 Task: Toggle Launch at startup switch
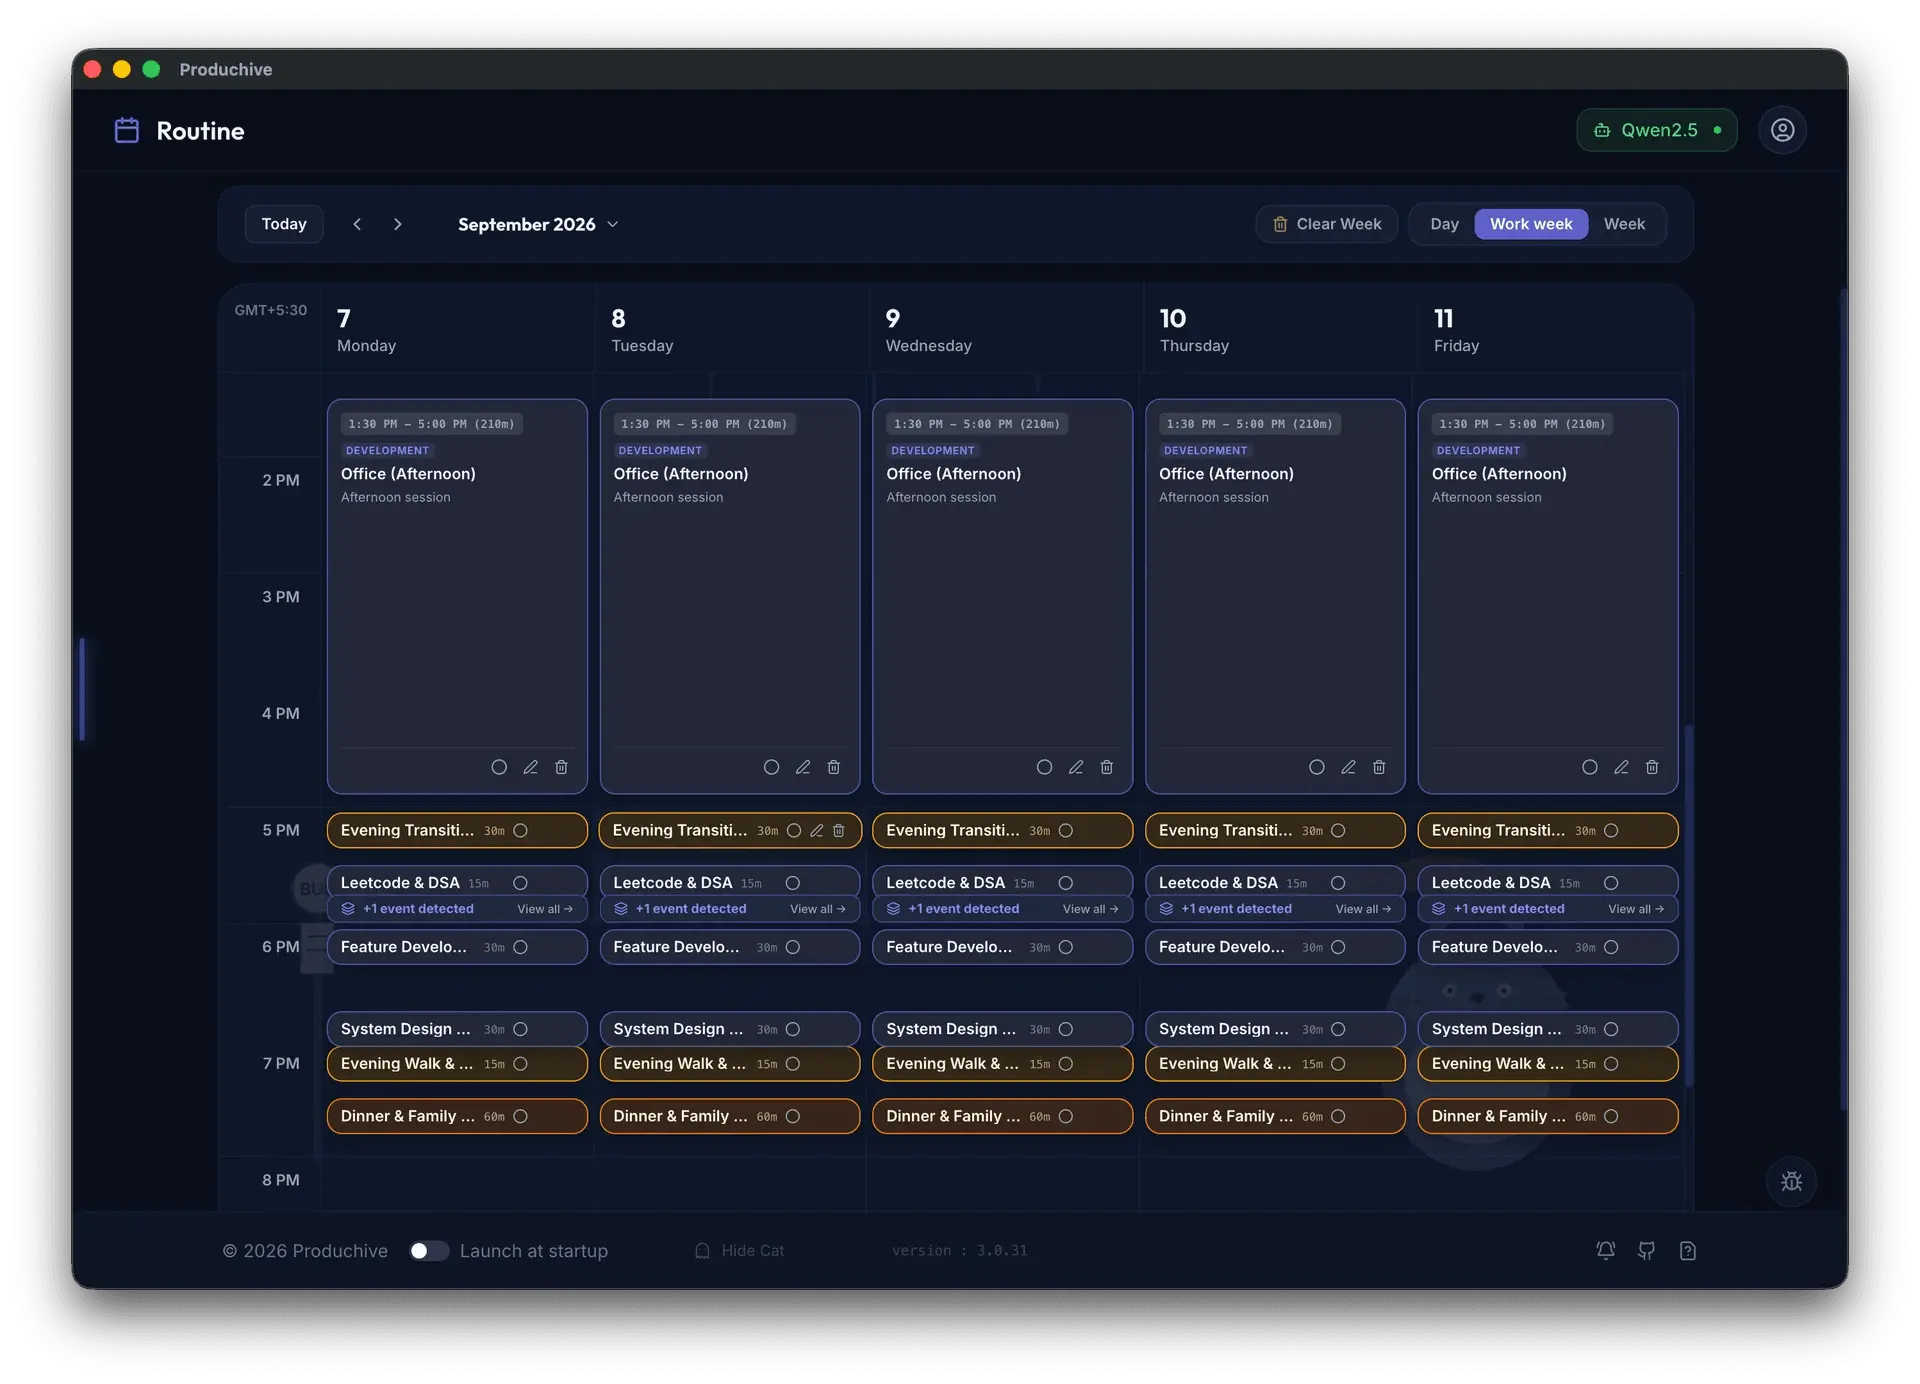pyautogui.click(x=429, y=1250)
